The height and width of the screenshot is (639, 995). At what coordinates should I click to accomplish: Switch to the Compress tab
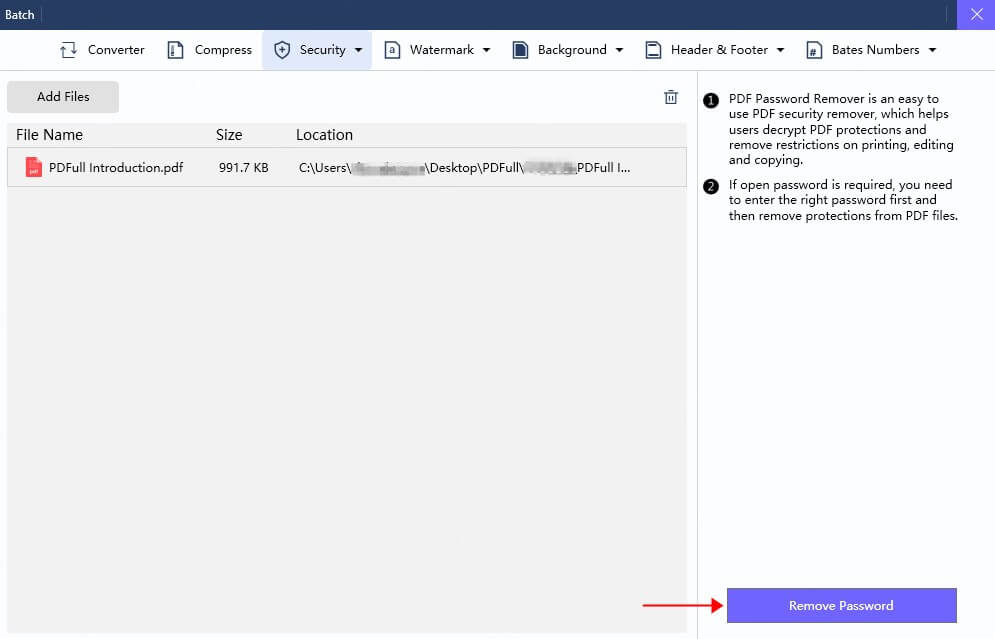[x=223, y=50]
